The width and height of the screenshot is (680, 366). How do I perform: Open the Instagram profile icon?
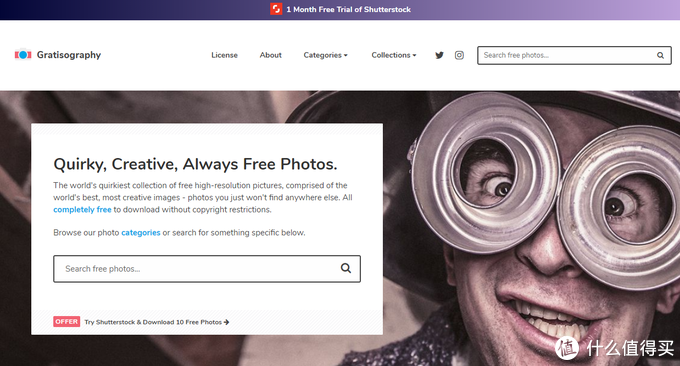coord(459,55)
